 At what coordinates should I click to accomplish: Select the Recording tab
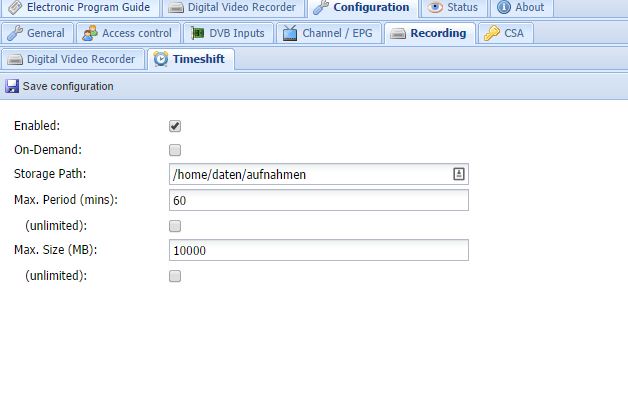click(430, 33)
